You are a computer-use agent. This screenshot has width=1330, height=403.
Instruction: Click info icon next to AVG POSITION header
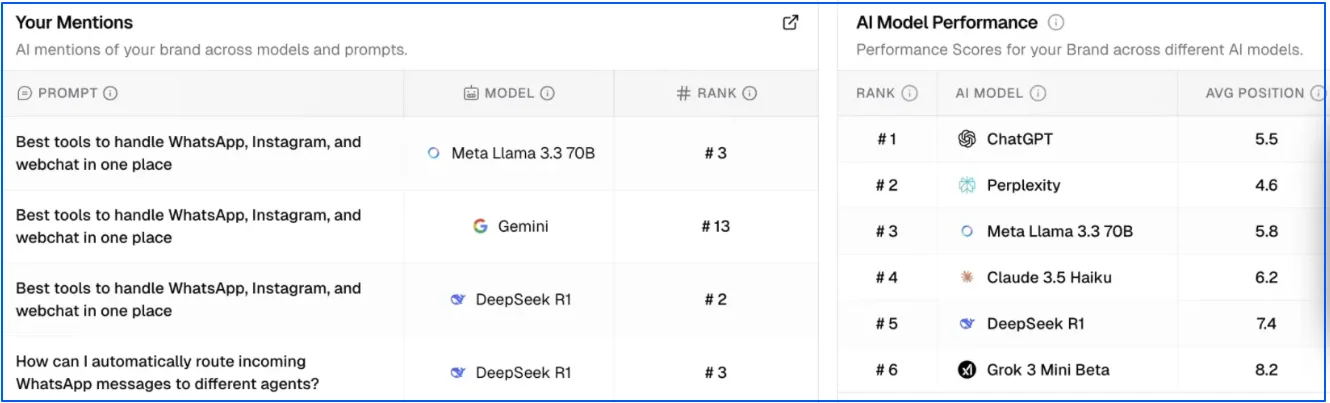1318,93
